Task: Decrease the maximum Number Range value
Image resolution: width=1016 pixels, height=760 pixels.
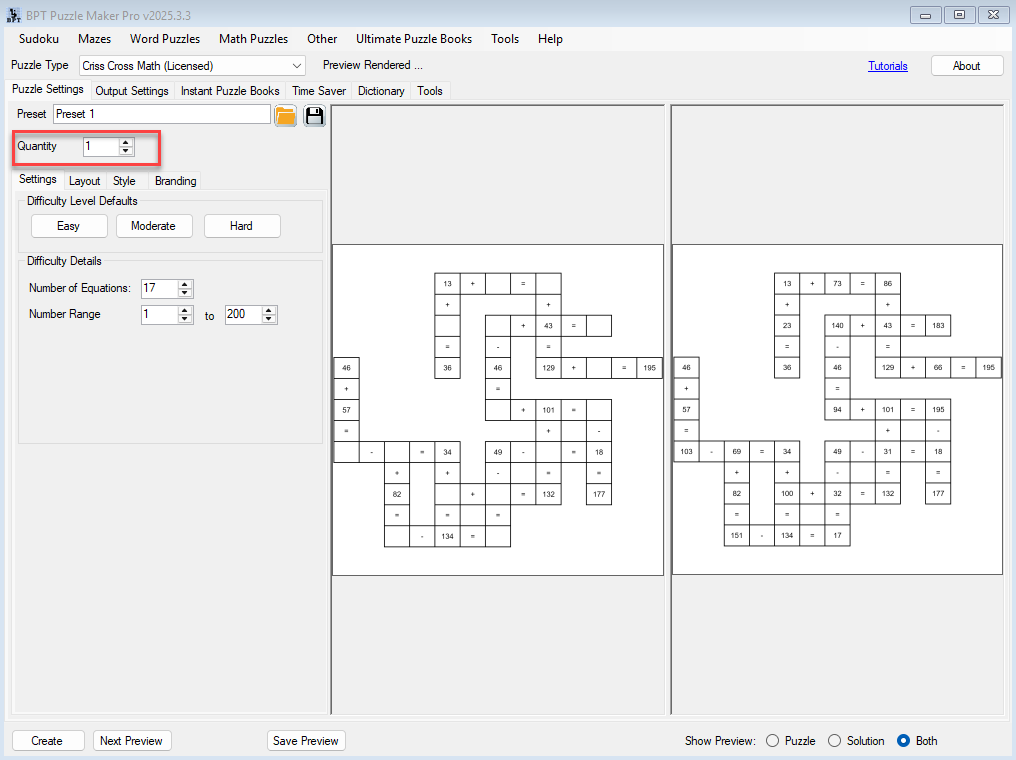Action: tap(268, 319)
